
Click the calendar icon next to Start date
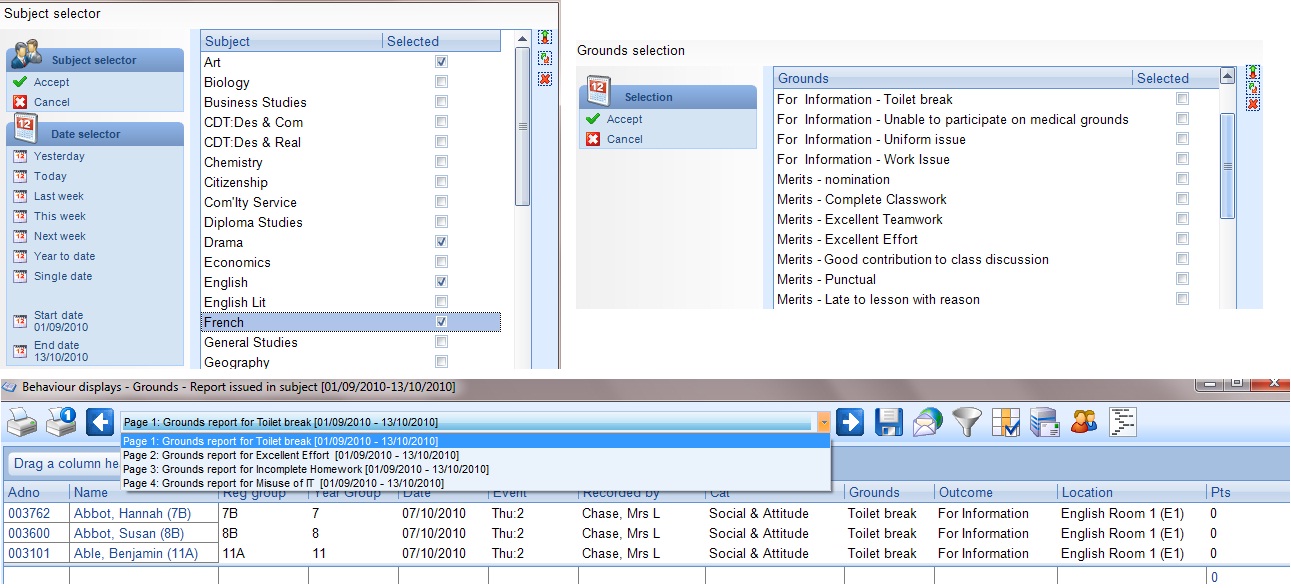pyautogui.click(x=20, y=321)
